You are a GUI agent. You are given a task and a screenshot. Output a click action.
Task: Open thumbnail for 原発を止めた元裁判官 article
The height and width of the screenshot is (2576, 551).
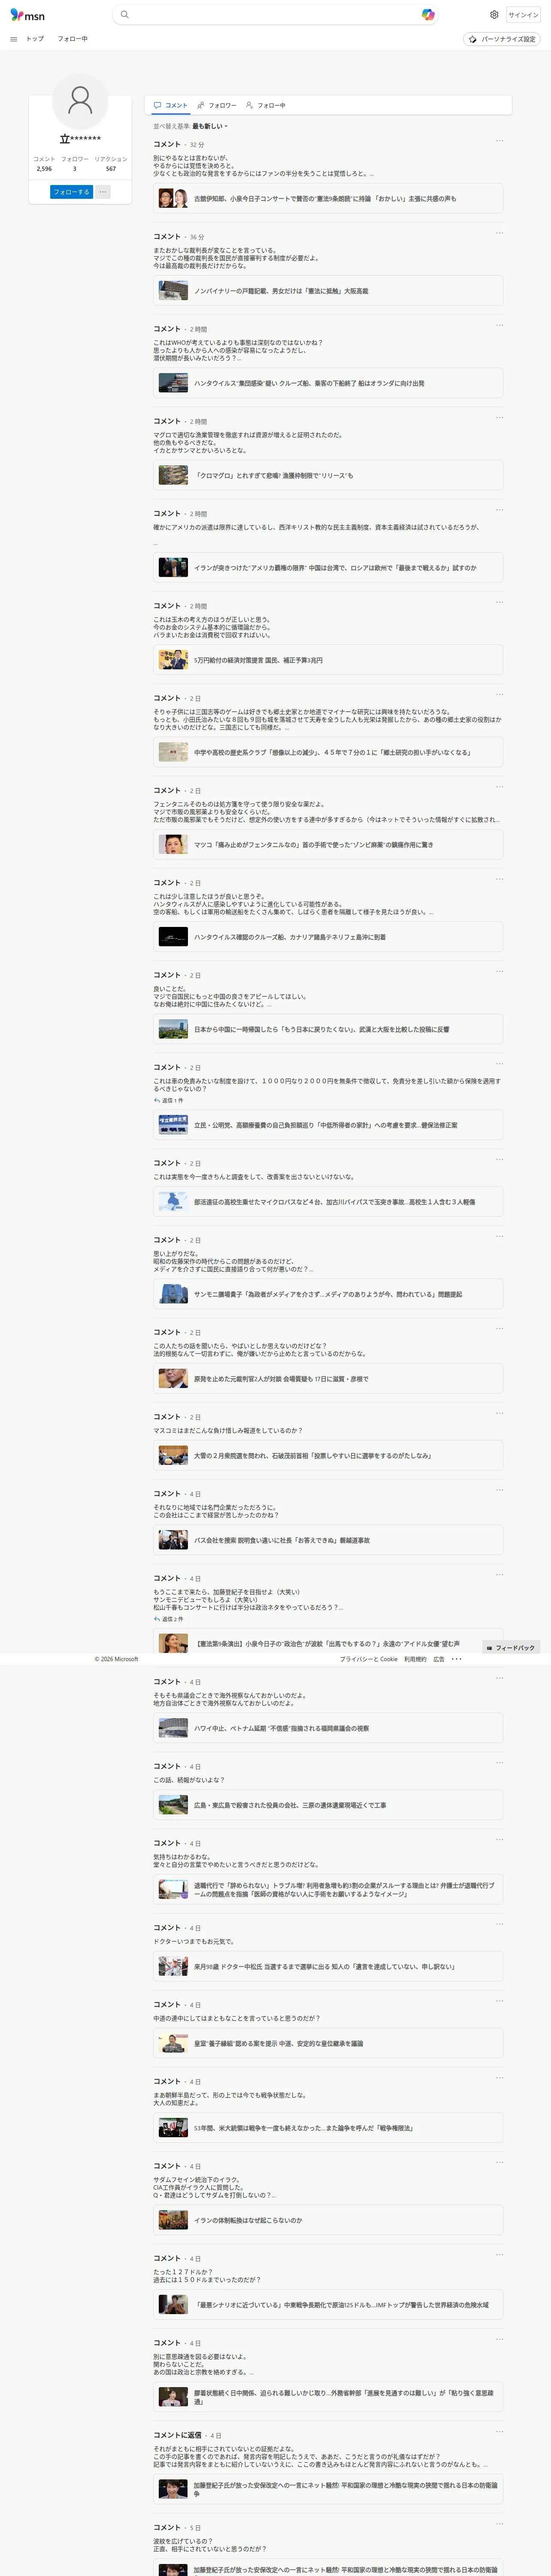point(173,1379)
